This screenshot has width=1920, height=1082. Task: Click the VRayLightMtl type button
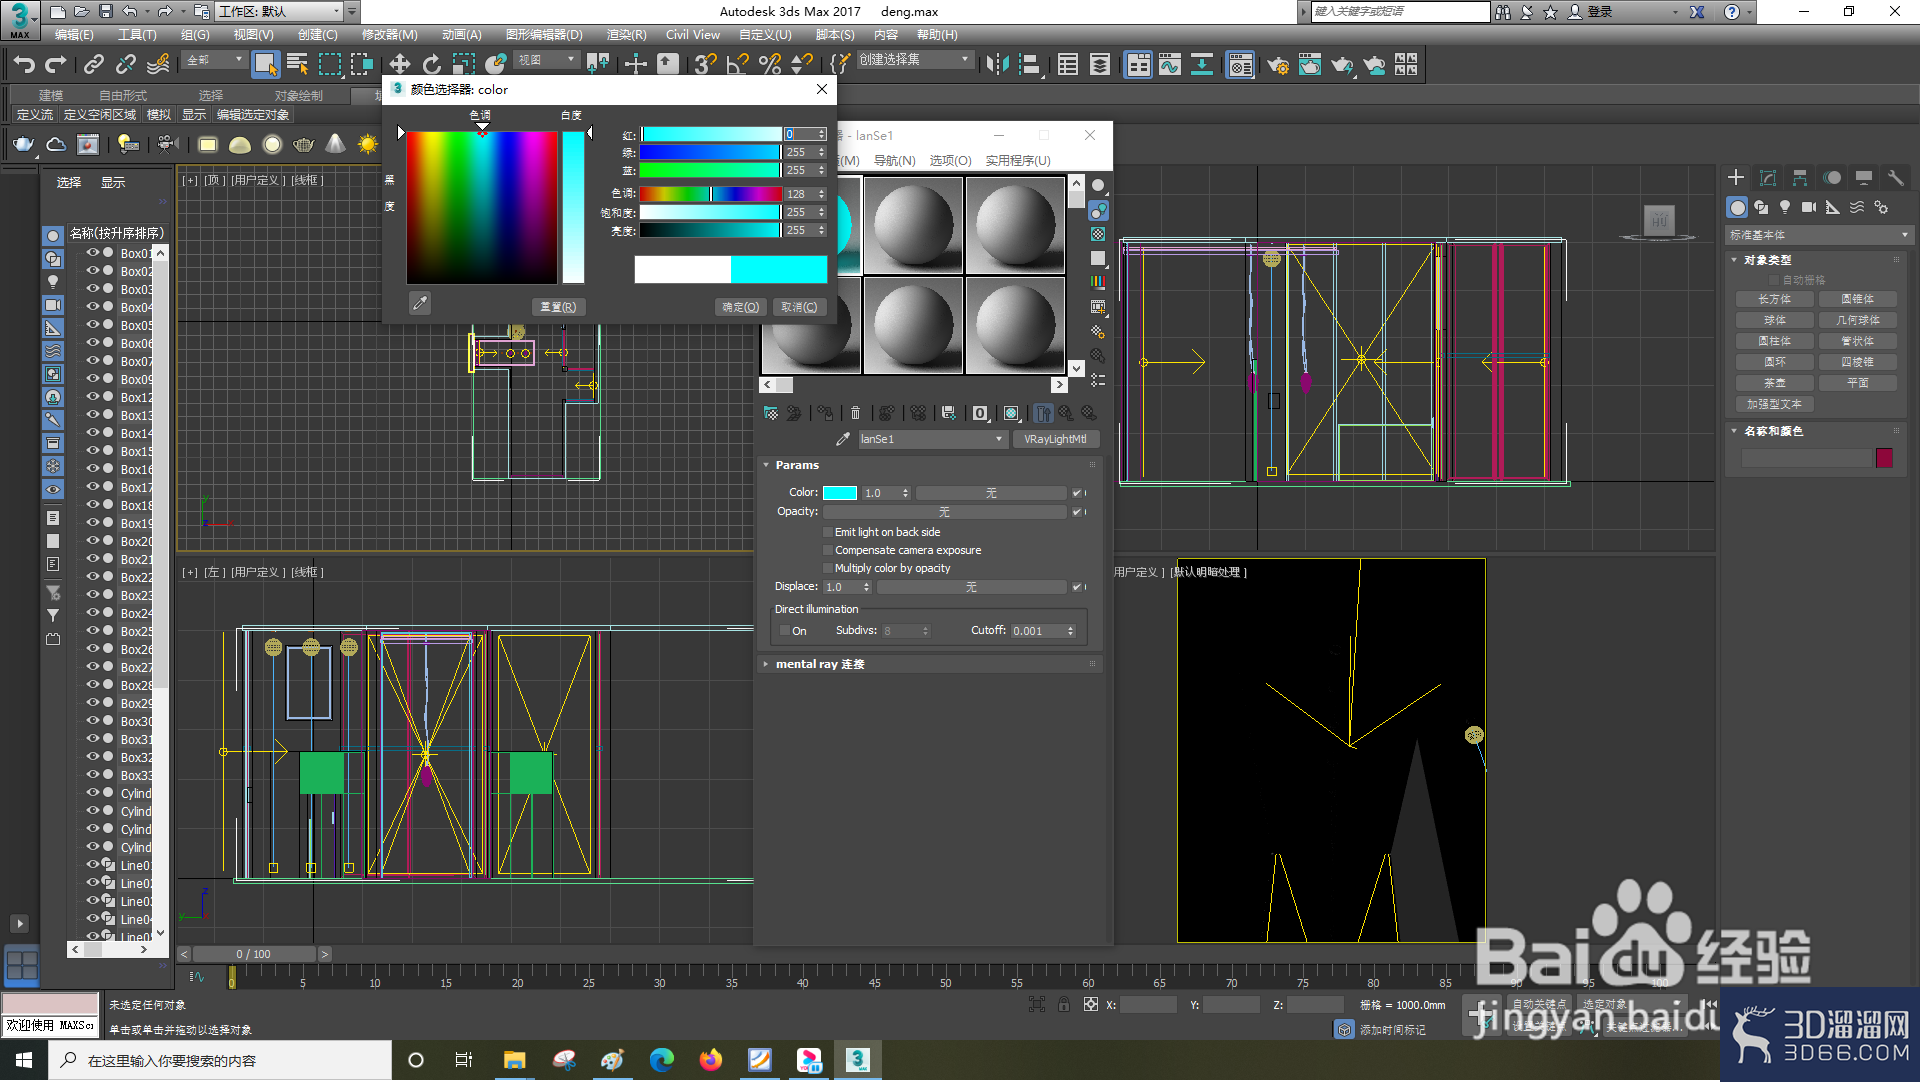click(1055, 439)
